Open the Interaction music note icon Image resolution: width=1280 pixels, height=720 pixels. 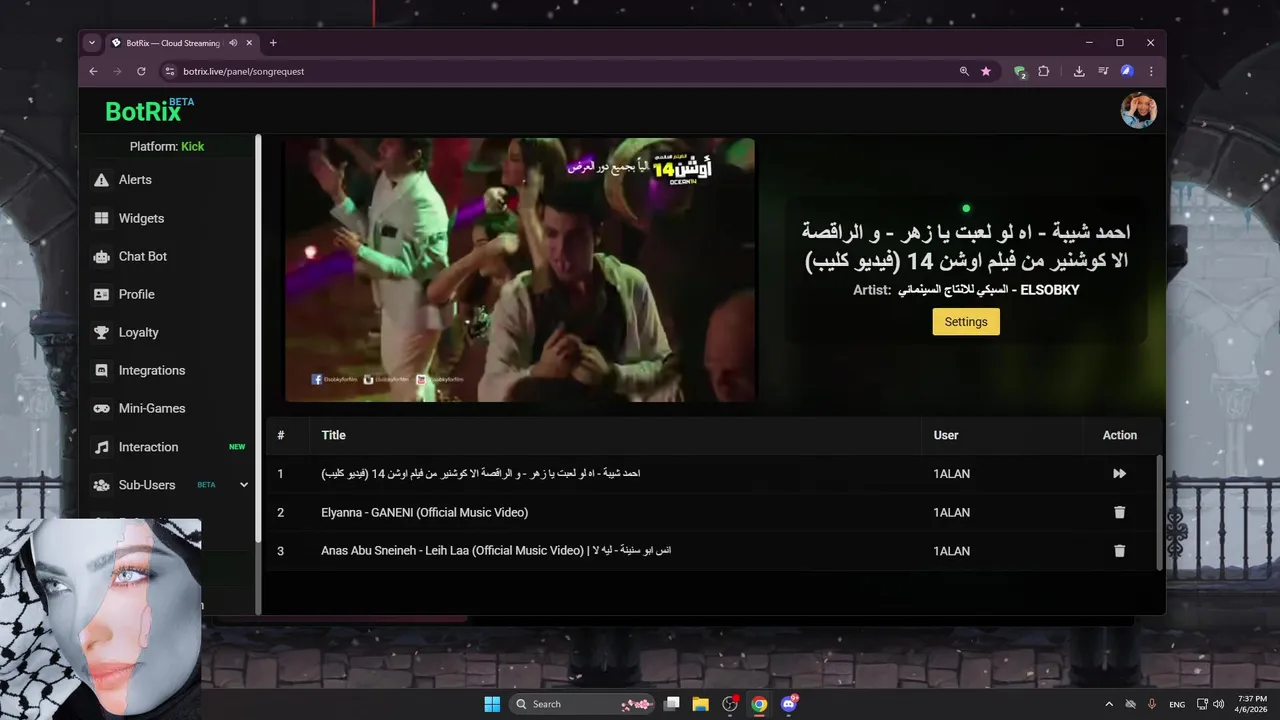click(x=101, y=447)
